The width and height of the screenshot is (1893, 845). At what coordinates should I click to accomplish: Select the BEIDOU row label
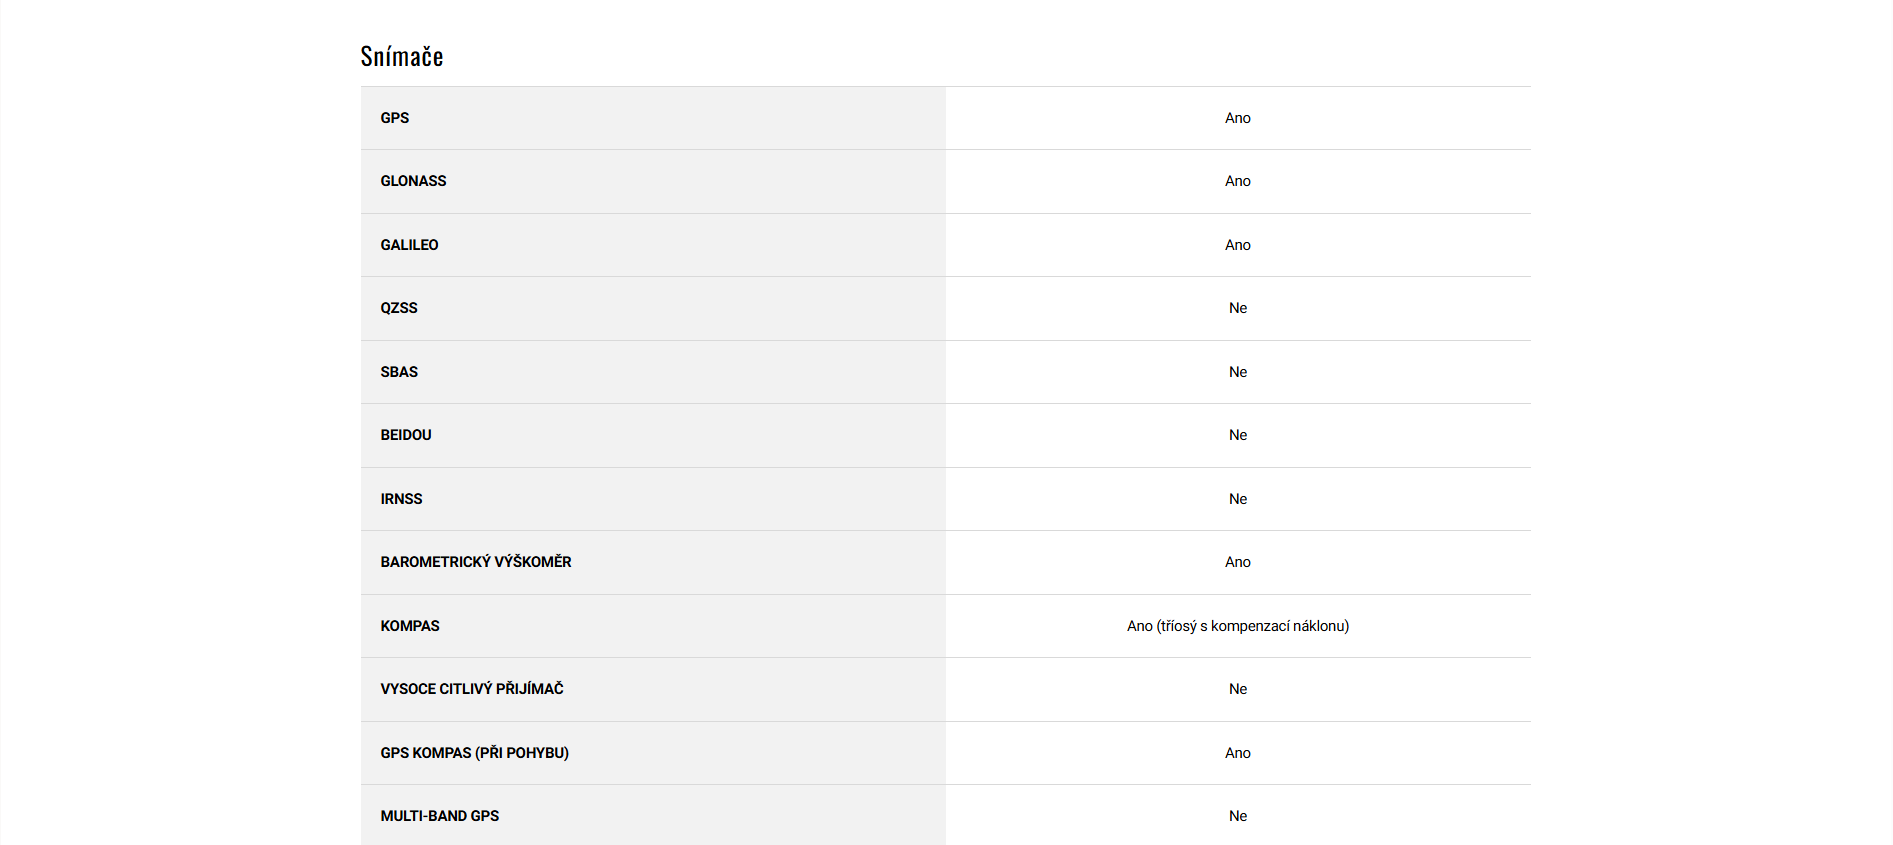click(406, 435)
